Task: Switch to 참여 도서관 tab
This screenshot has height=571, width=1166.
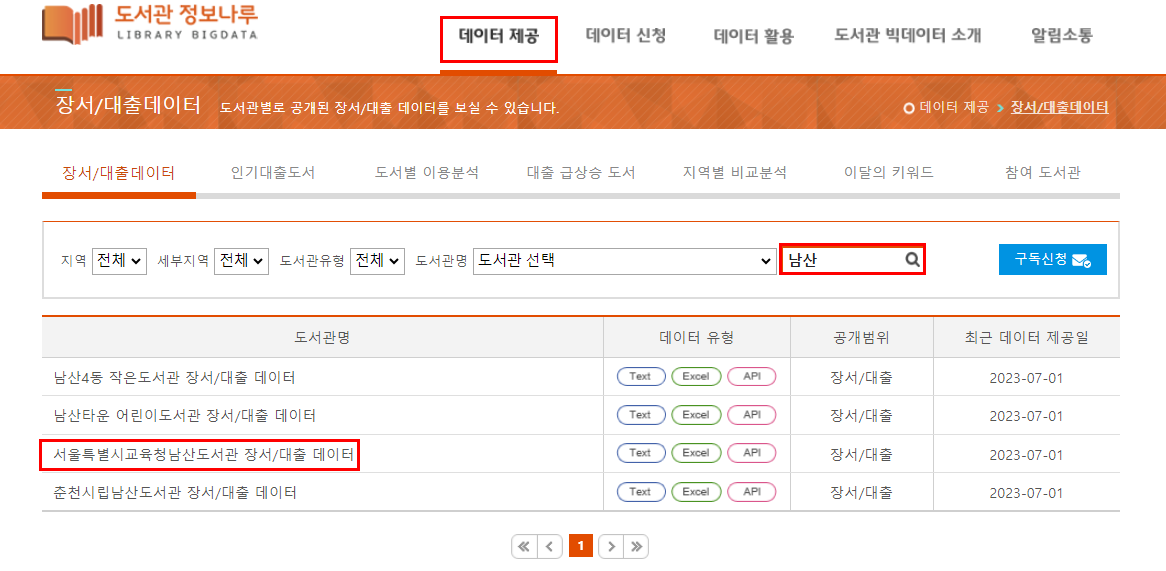Action: 1043,173
